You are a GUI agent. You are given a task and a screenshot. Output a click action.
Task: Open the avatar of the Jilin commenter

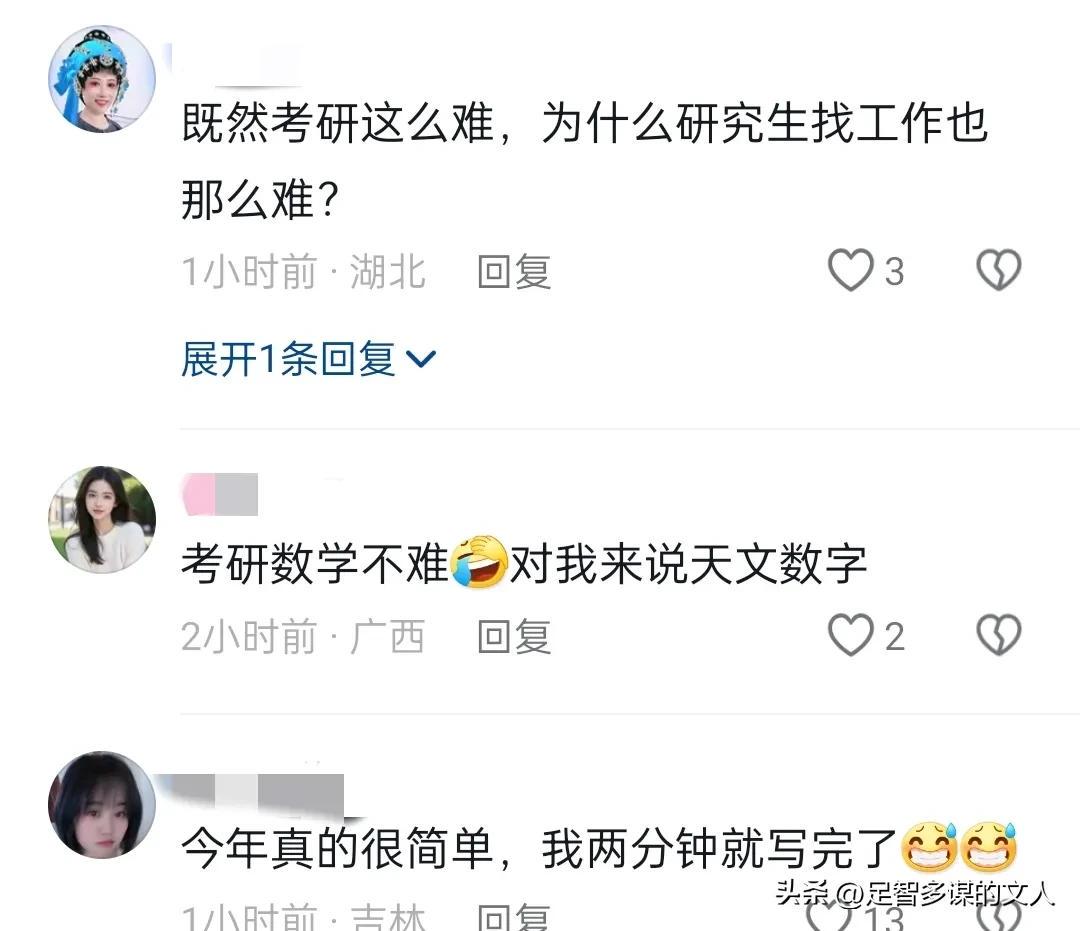click(102, 804)
